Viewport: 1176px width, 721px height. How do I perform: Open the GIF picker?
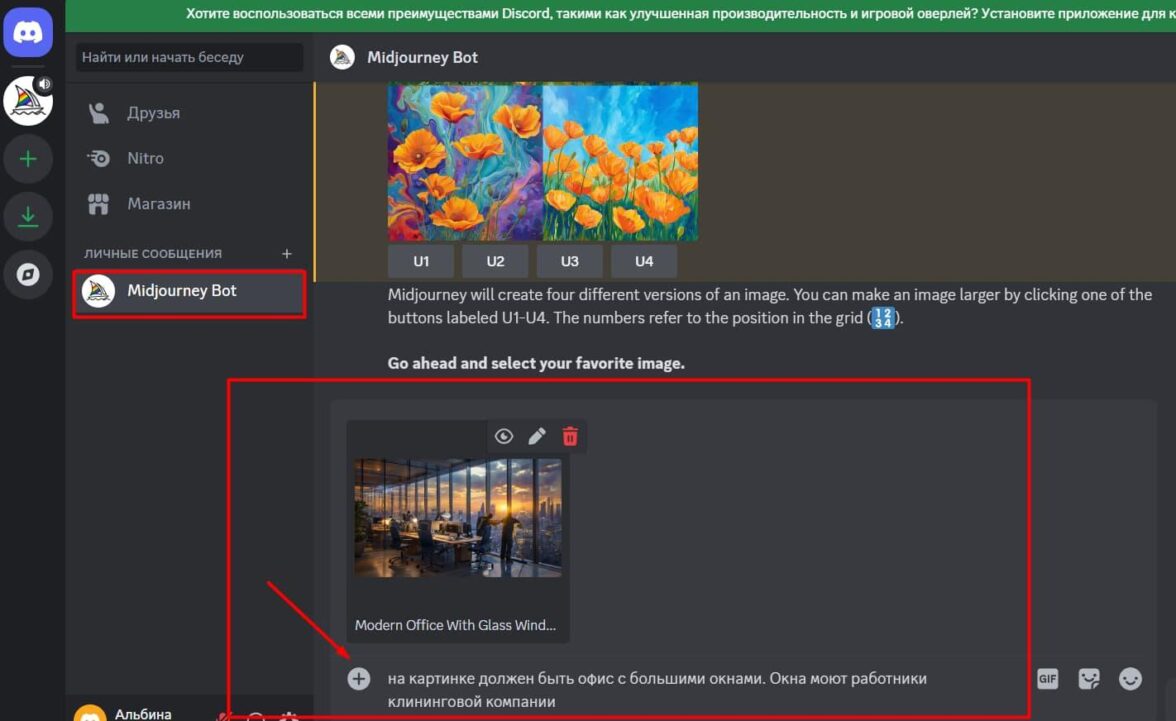click(x=1047, y=679)
